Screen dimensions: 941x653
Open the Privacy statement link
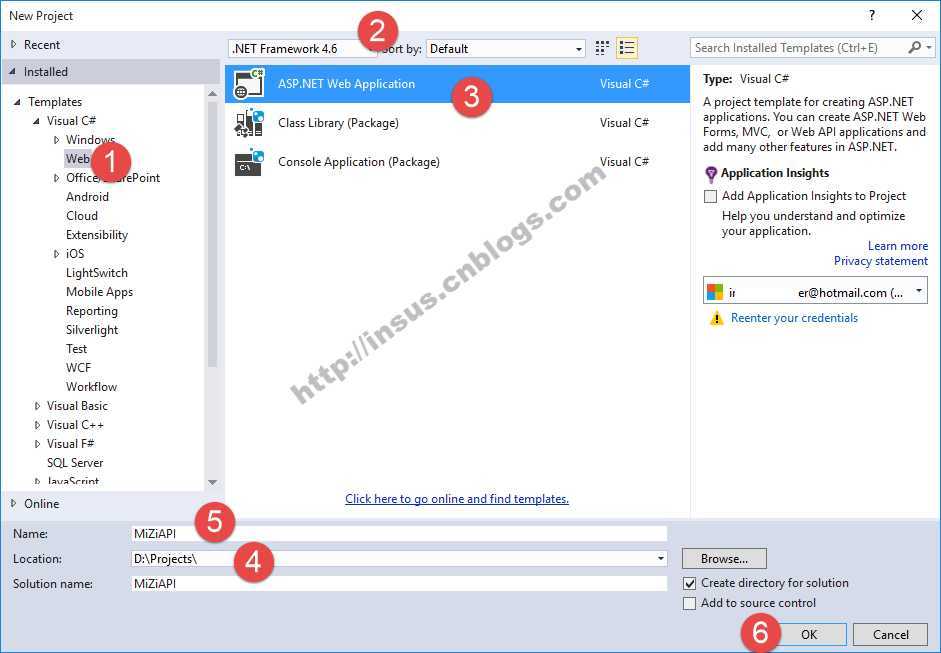point(880,261)
